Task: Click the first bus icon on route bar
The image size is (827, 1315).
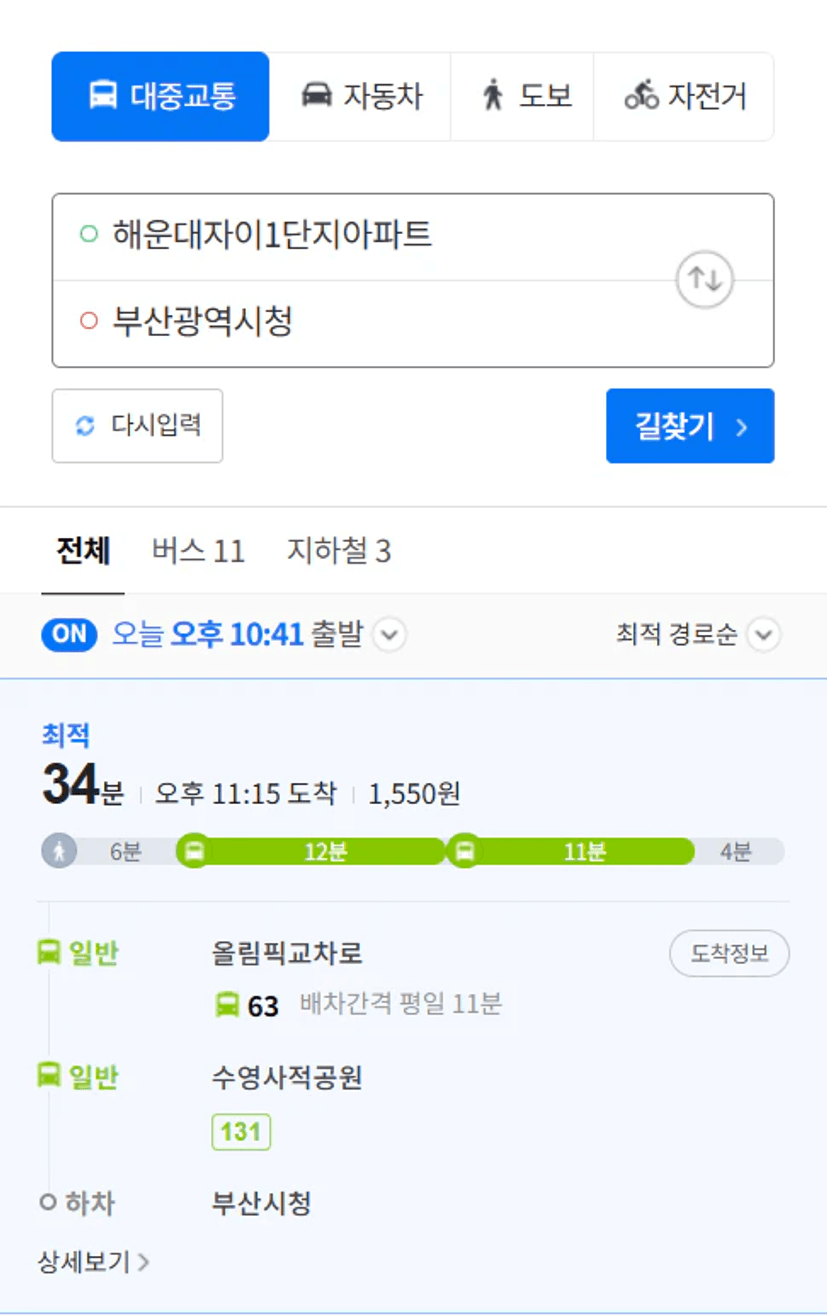Action: tap(194, 852)
